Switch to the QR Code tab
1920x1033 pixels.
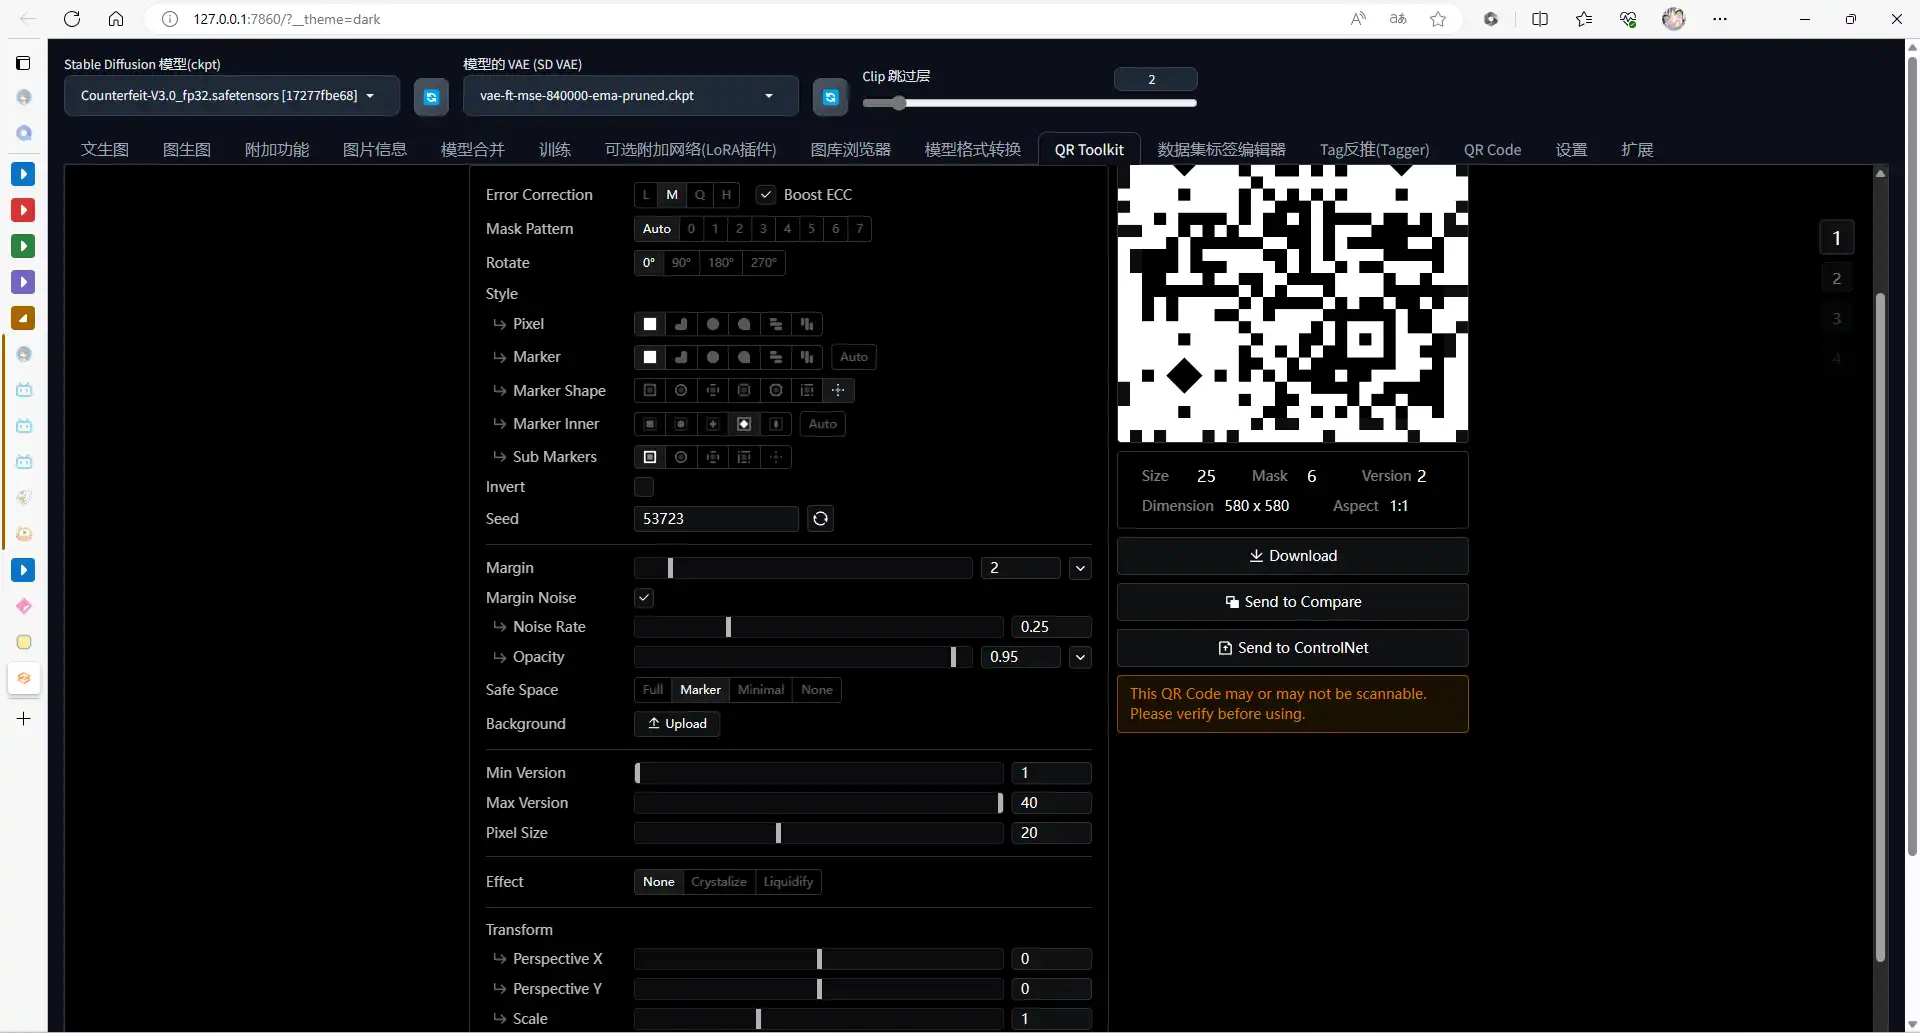pyautogui.click(x=1492, y=150)
